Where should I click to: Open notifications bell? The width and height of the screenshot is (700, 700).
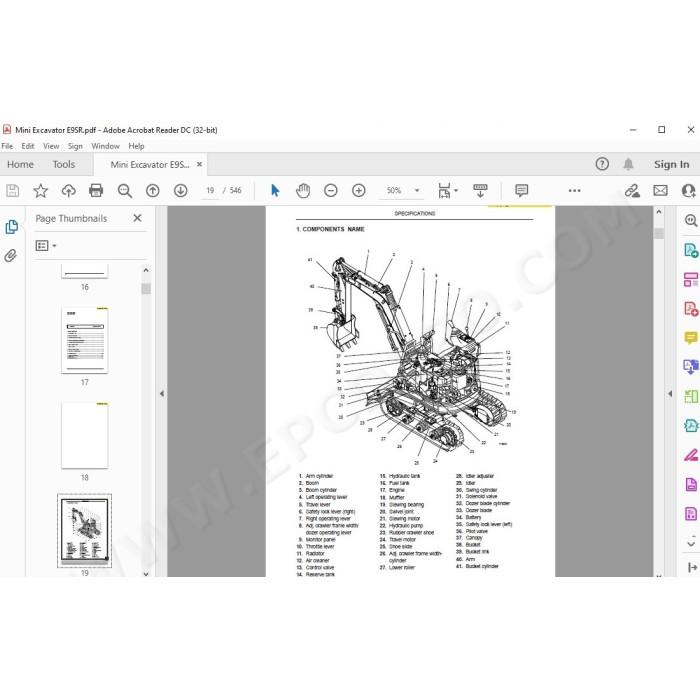click(628, 164)
